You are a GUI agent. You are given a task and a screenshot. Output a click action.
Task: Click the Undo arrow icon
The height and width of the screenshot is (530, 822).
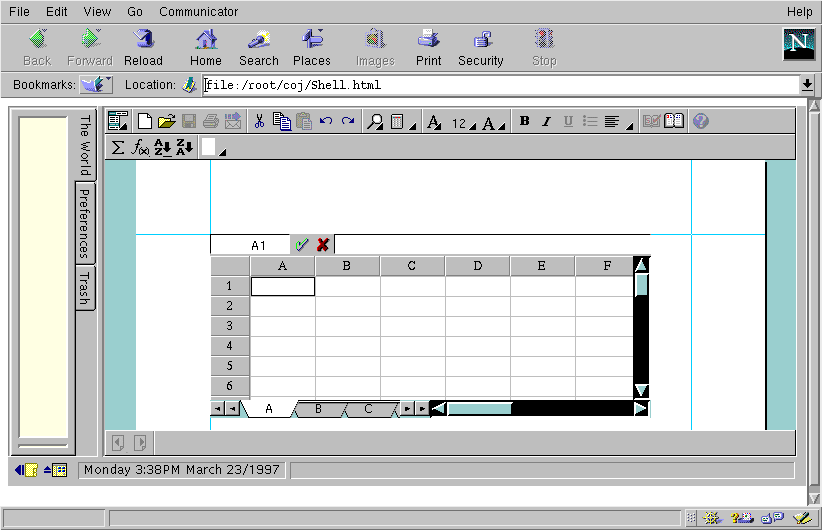tap(326, 121)
